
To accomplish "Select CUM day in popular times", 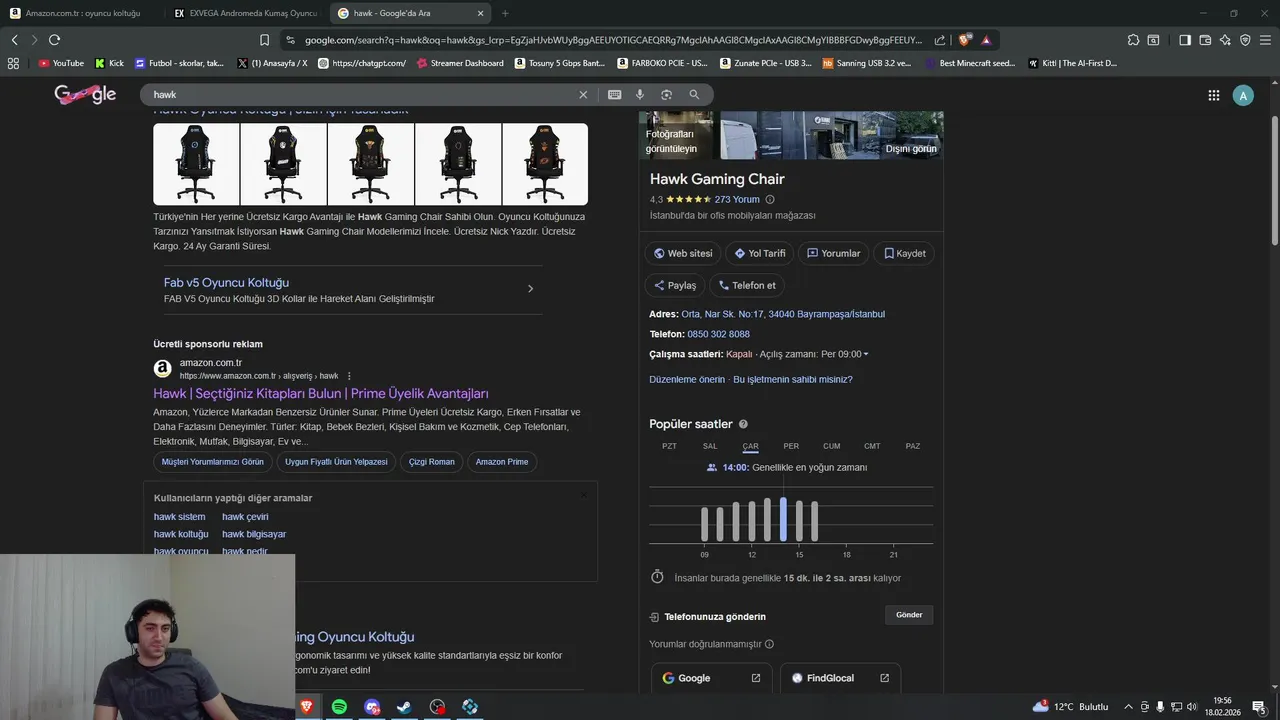I will [x=831, y=446].
